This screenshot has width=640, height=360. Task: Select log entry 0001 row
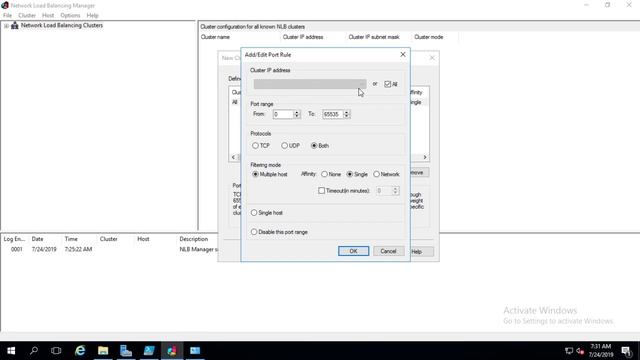tap(110, 249)
